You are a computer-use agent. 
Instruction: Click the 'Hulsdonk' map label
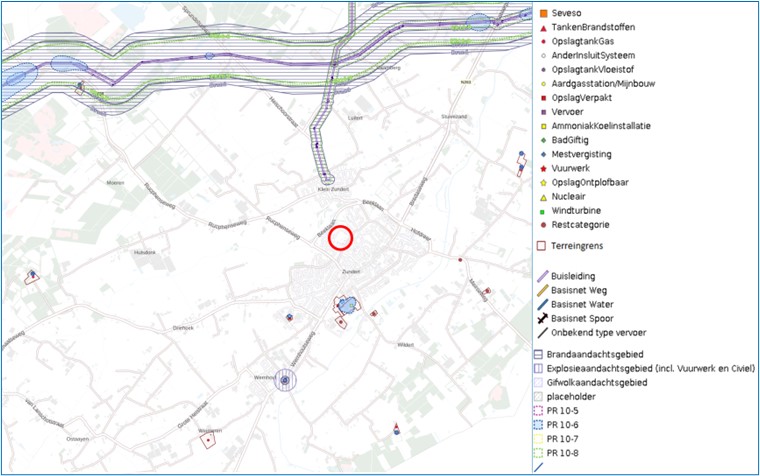145,253
